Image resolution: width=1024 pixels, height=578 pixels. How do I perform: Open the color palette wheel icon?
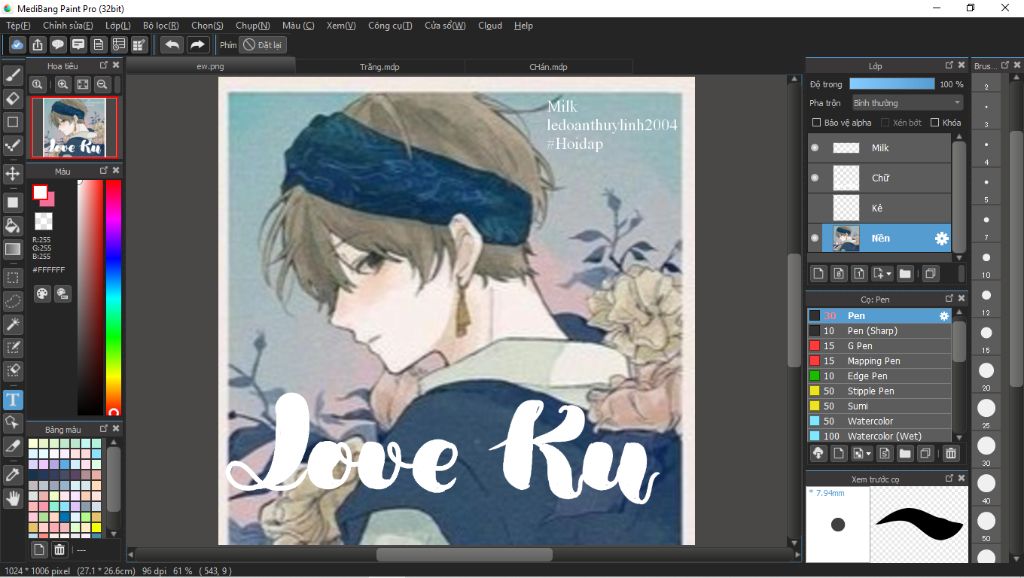(x=42, y=293)
